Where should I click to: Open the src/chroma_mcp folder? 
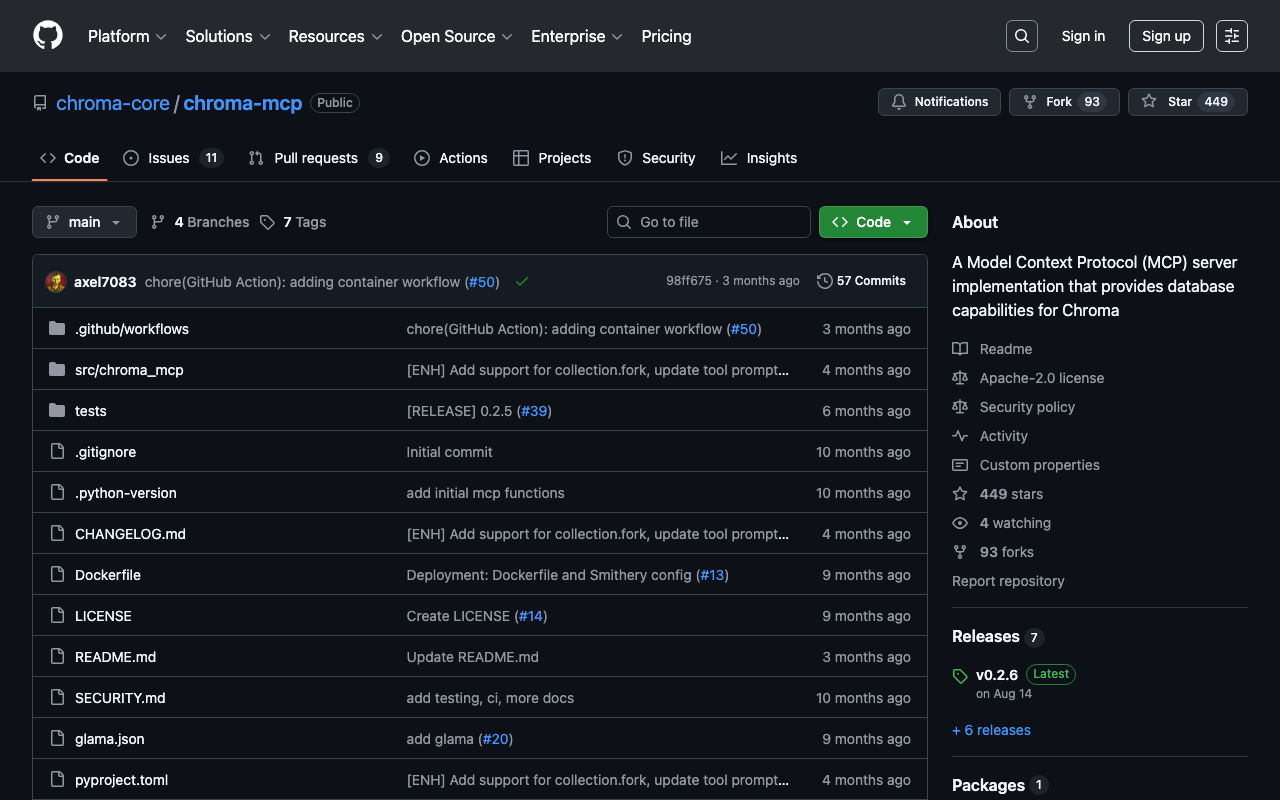tap(129, 370)
